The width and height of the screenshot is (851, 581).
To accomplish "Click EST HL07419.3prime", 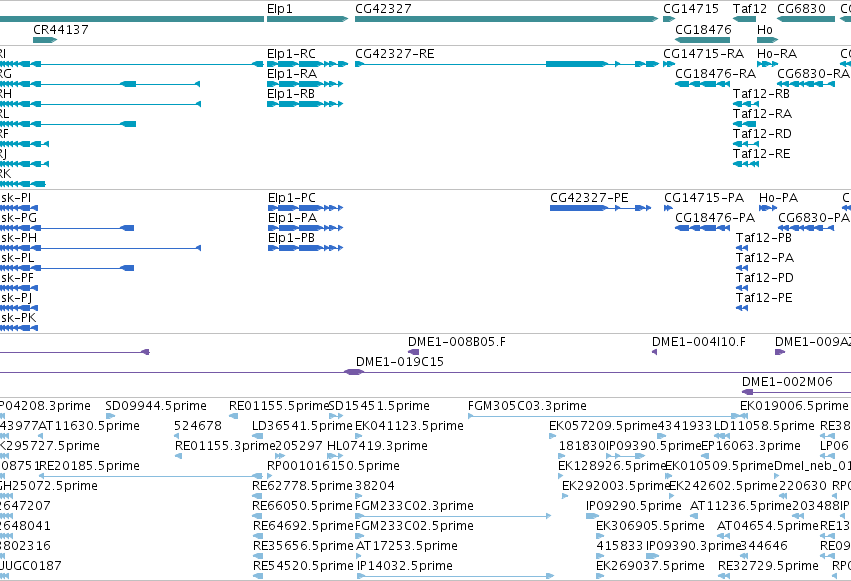I will pos(335,456).
